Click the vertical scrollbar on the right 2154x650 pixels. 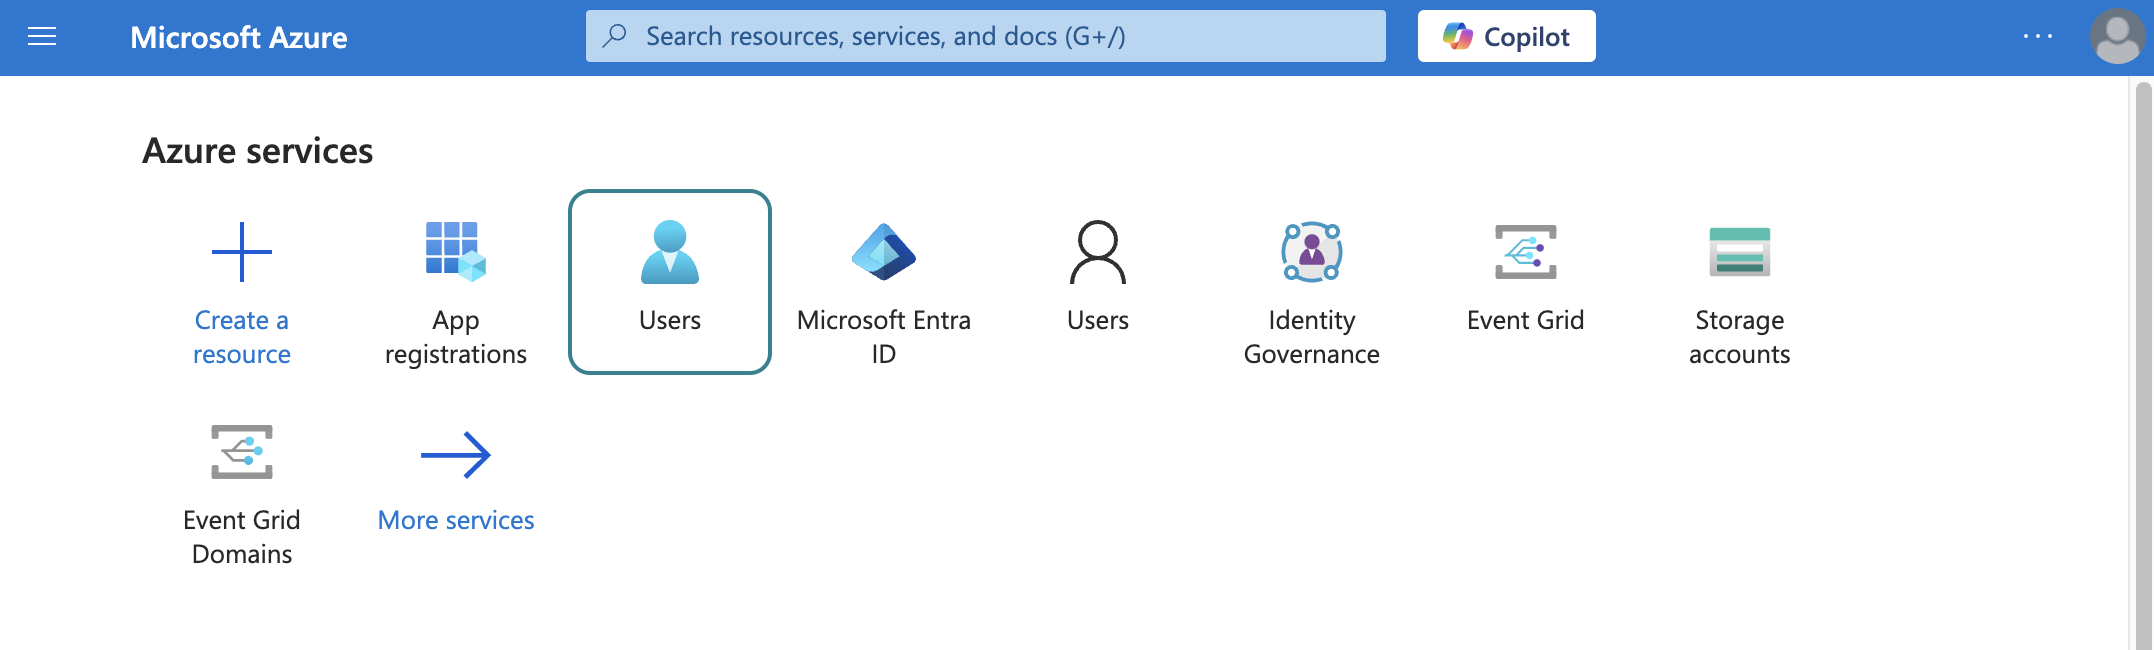2143,360
